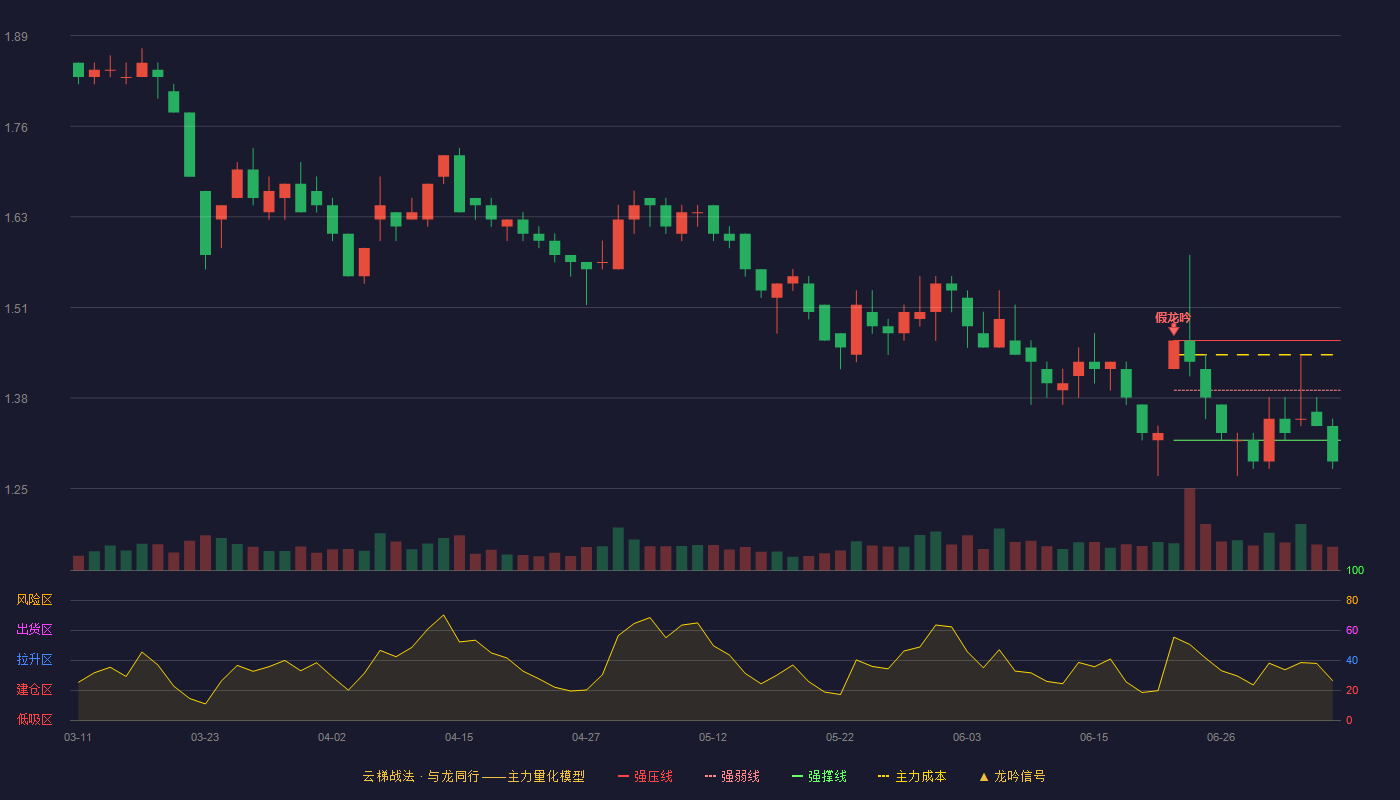Click the tallest red volume bar
Screen dimensions: 1400x800
pyautogui.click(x=1190, y=529)
